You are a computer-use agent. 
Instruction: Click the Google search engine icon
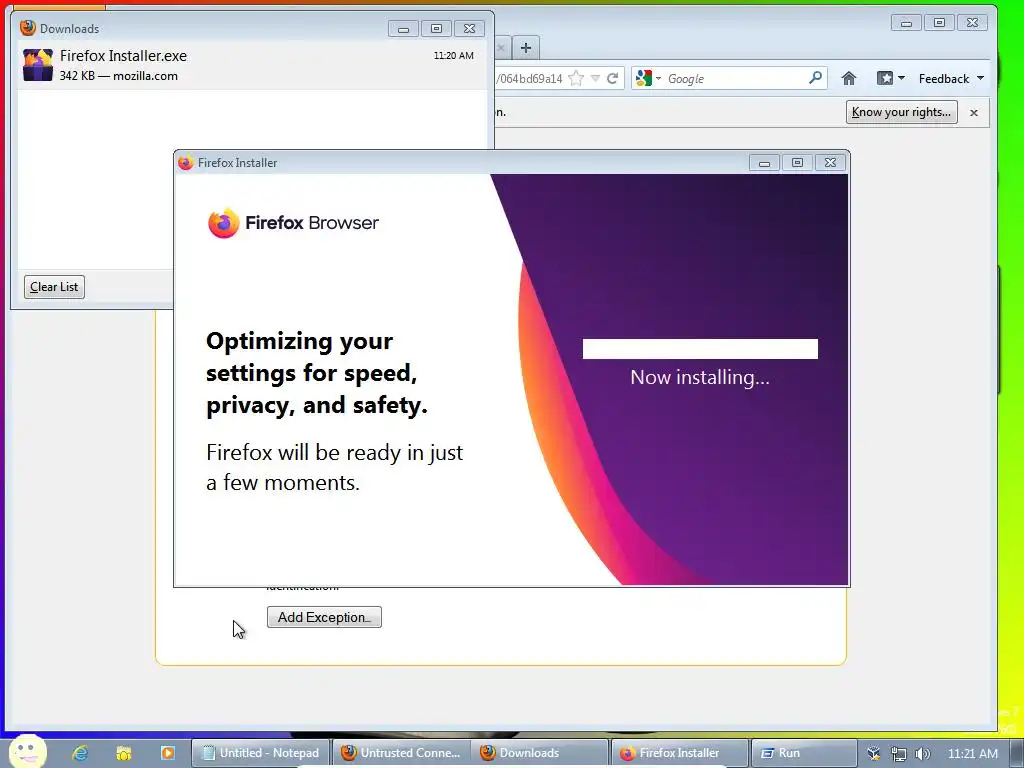(644, 78)
